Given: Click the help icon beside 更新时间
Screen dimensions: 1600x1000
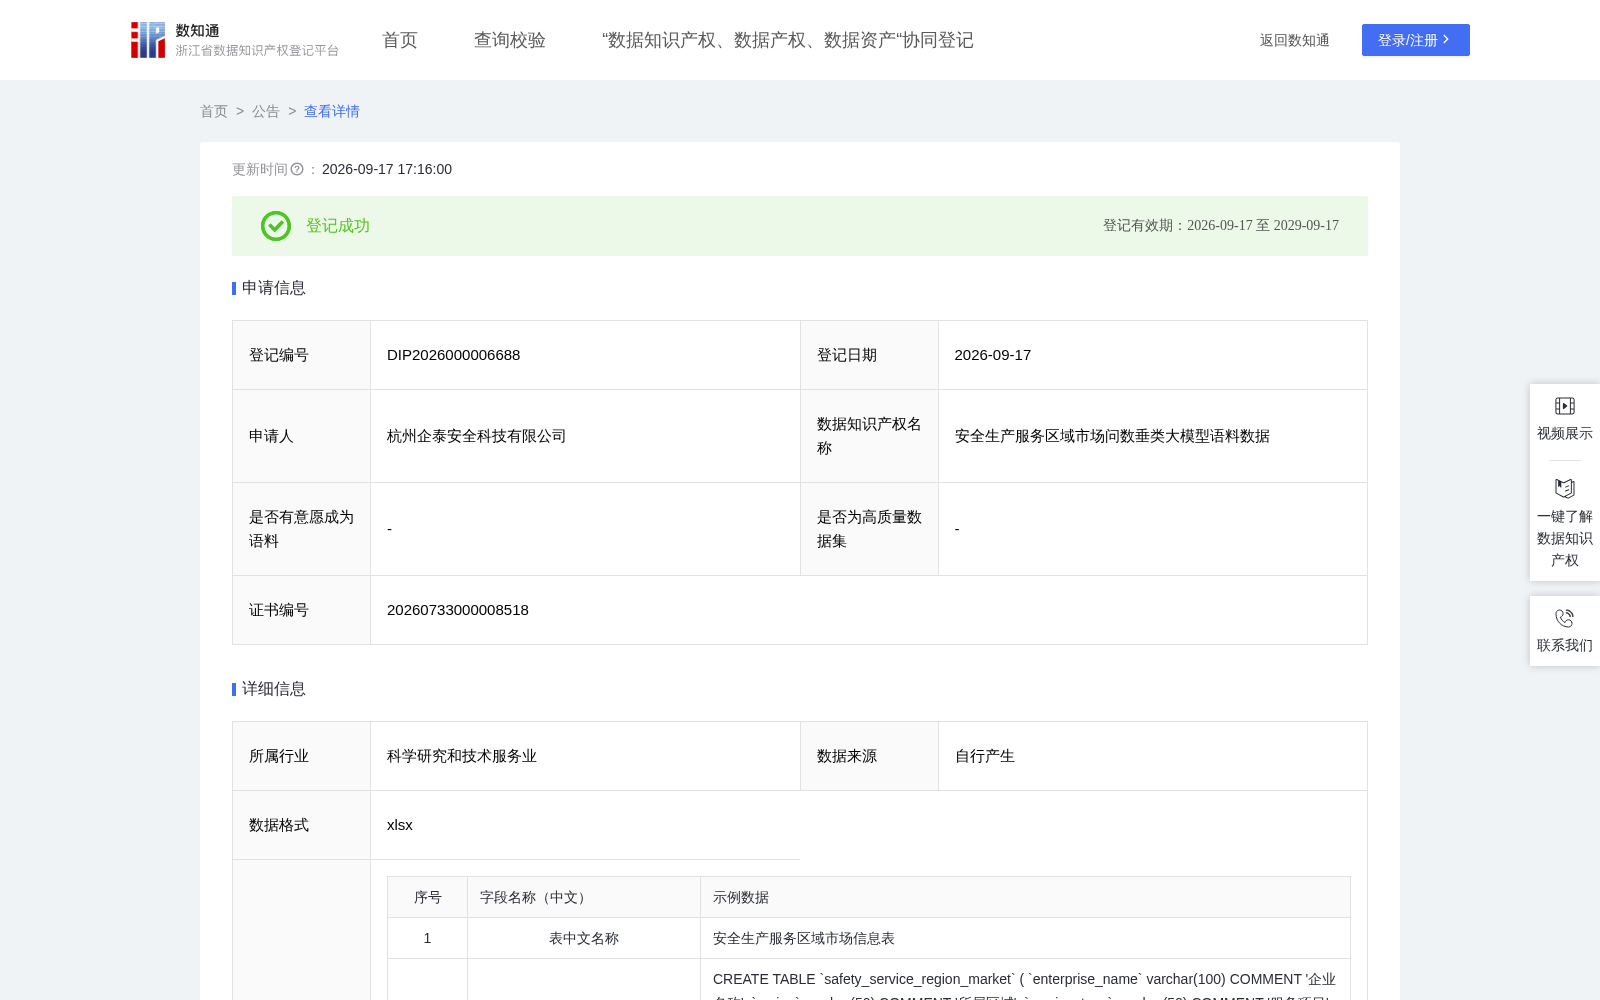Looking at the screenshot, I should [x=297, y=169].
